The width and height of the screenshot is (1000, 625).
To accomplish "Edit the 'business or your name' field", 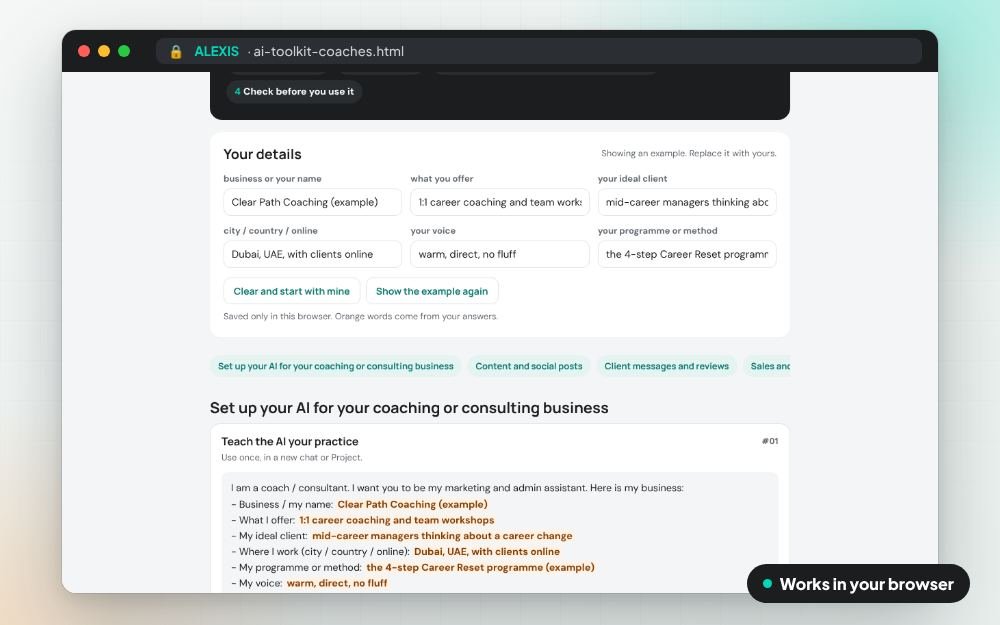I will (x=312, y=202).
